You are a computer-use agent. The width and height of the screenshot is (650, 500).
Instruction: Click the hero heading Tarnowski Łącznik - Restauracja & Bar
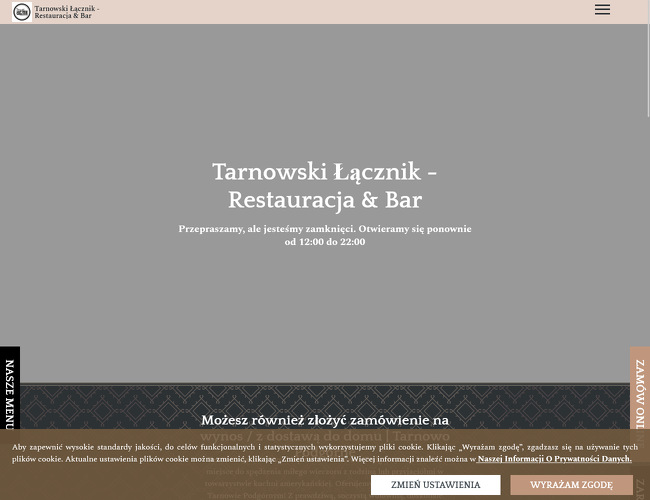(325, 185)
